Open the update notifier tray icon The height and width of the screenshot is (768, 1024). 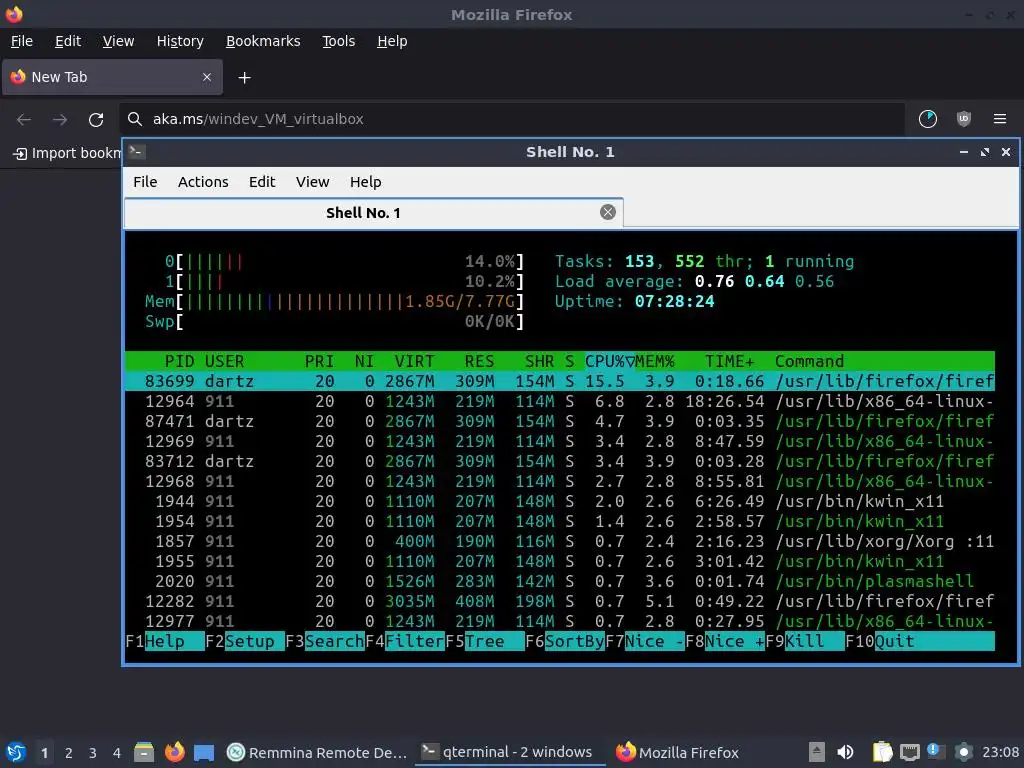pyautogui.click(x=936, y=752)
